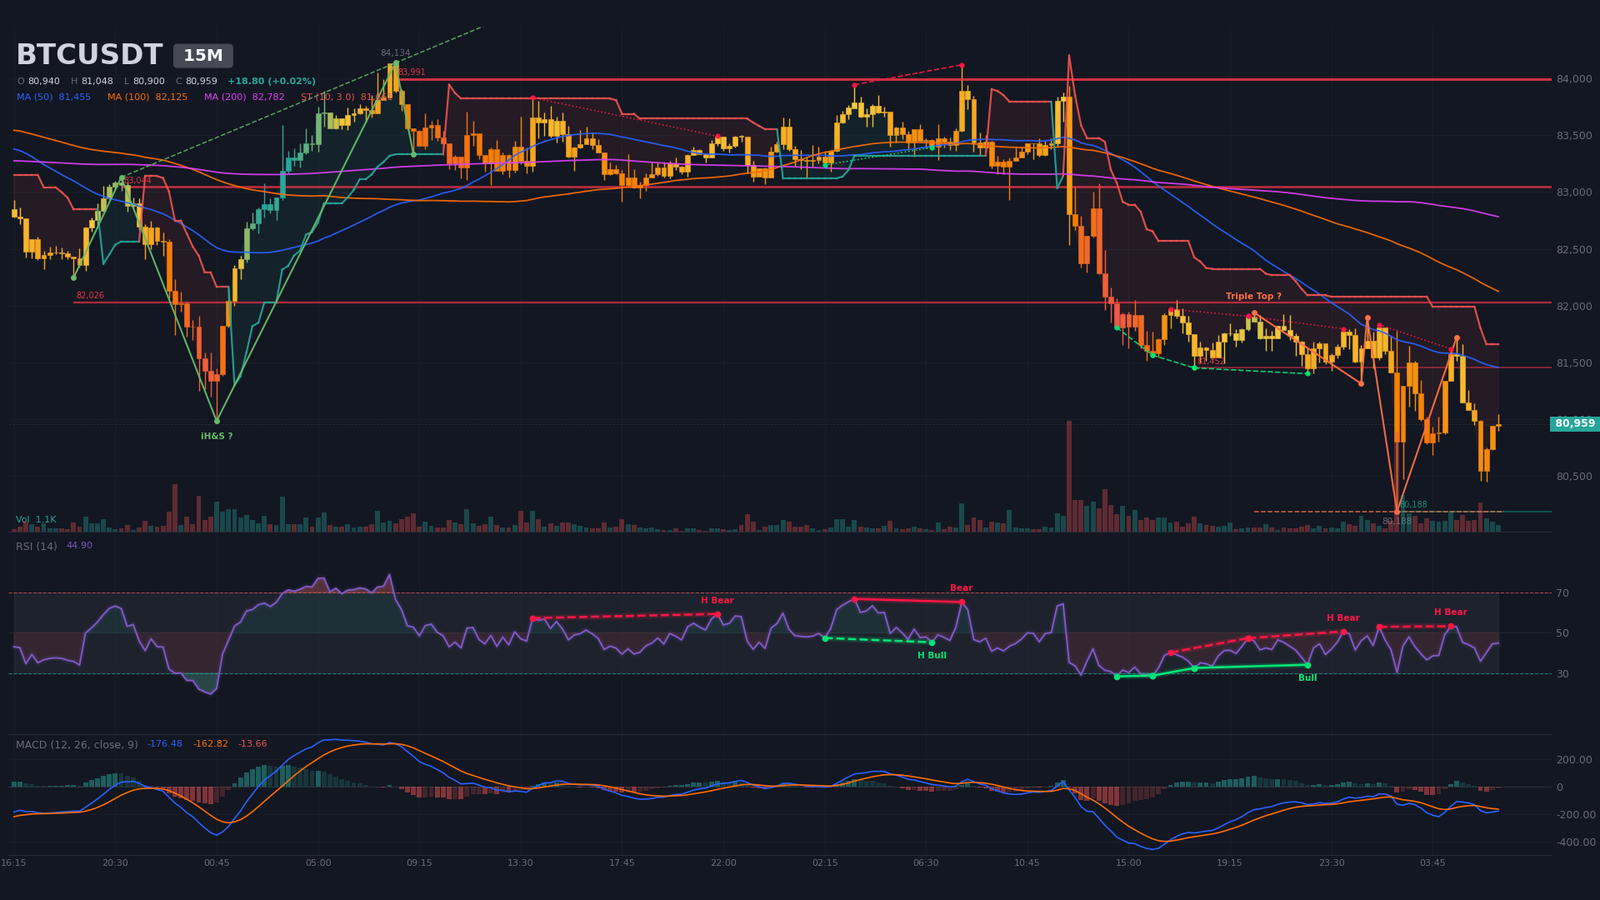The height and width of the screenshot is (900, 1600).
Task: Click the Vol 1.1K volume legend
Action: pyautogui.click(x=36, y=520)
